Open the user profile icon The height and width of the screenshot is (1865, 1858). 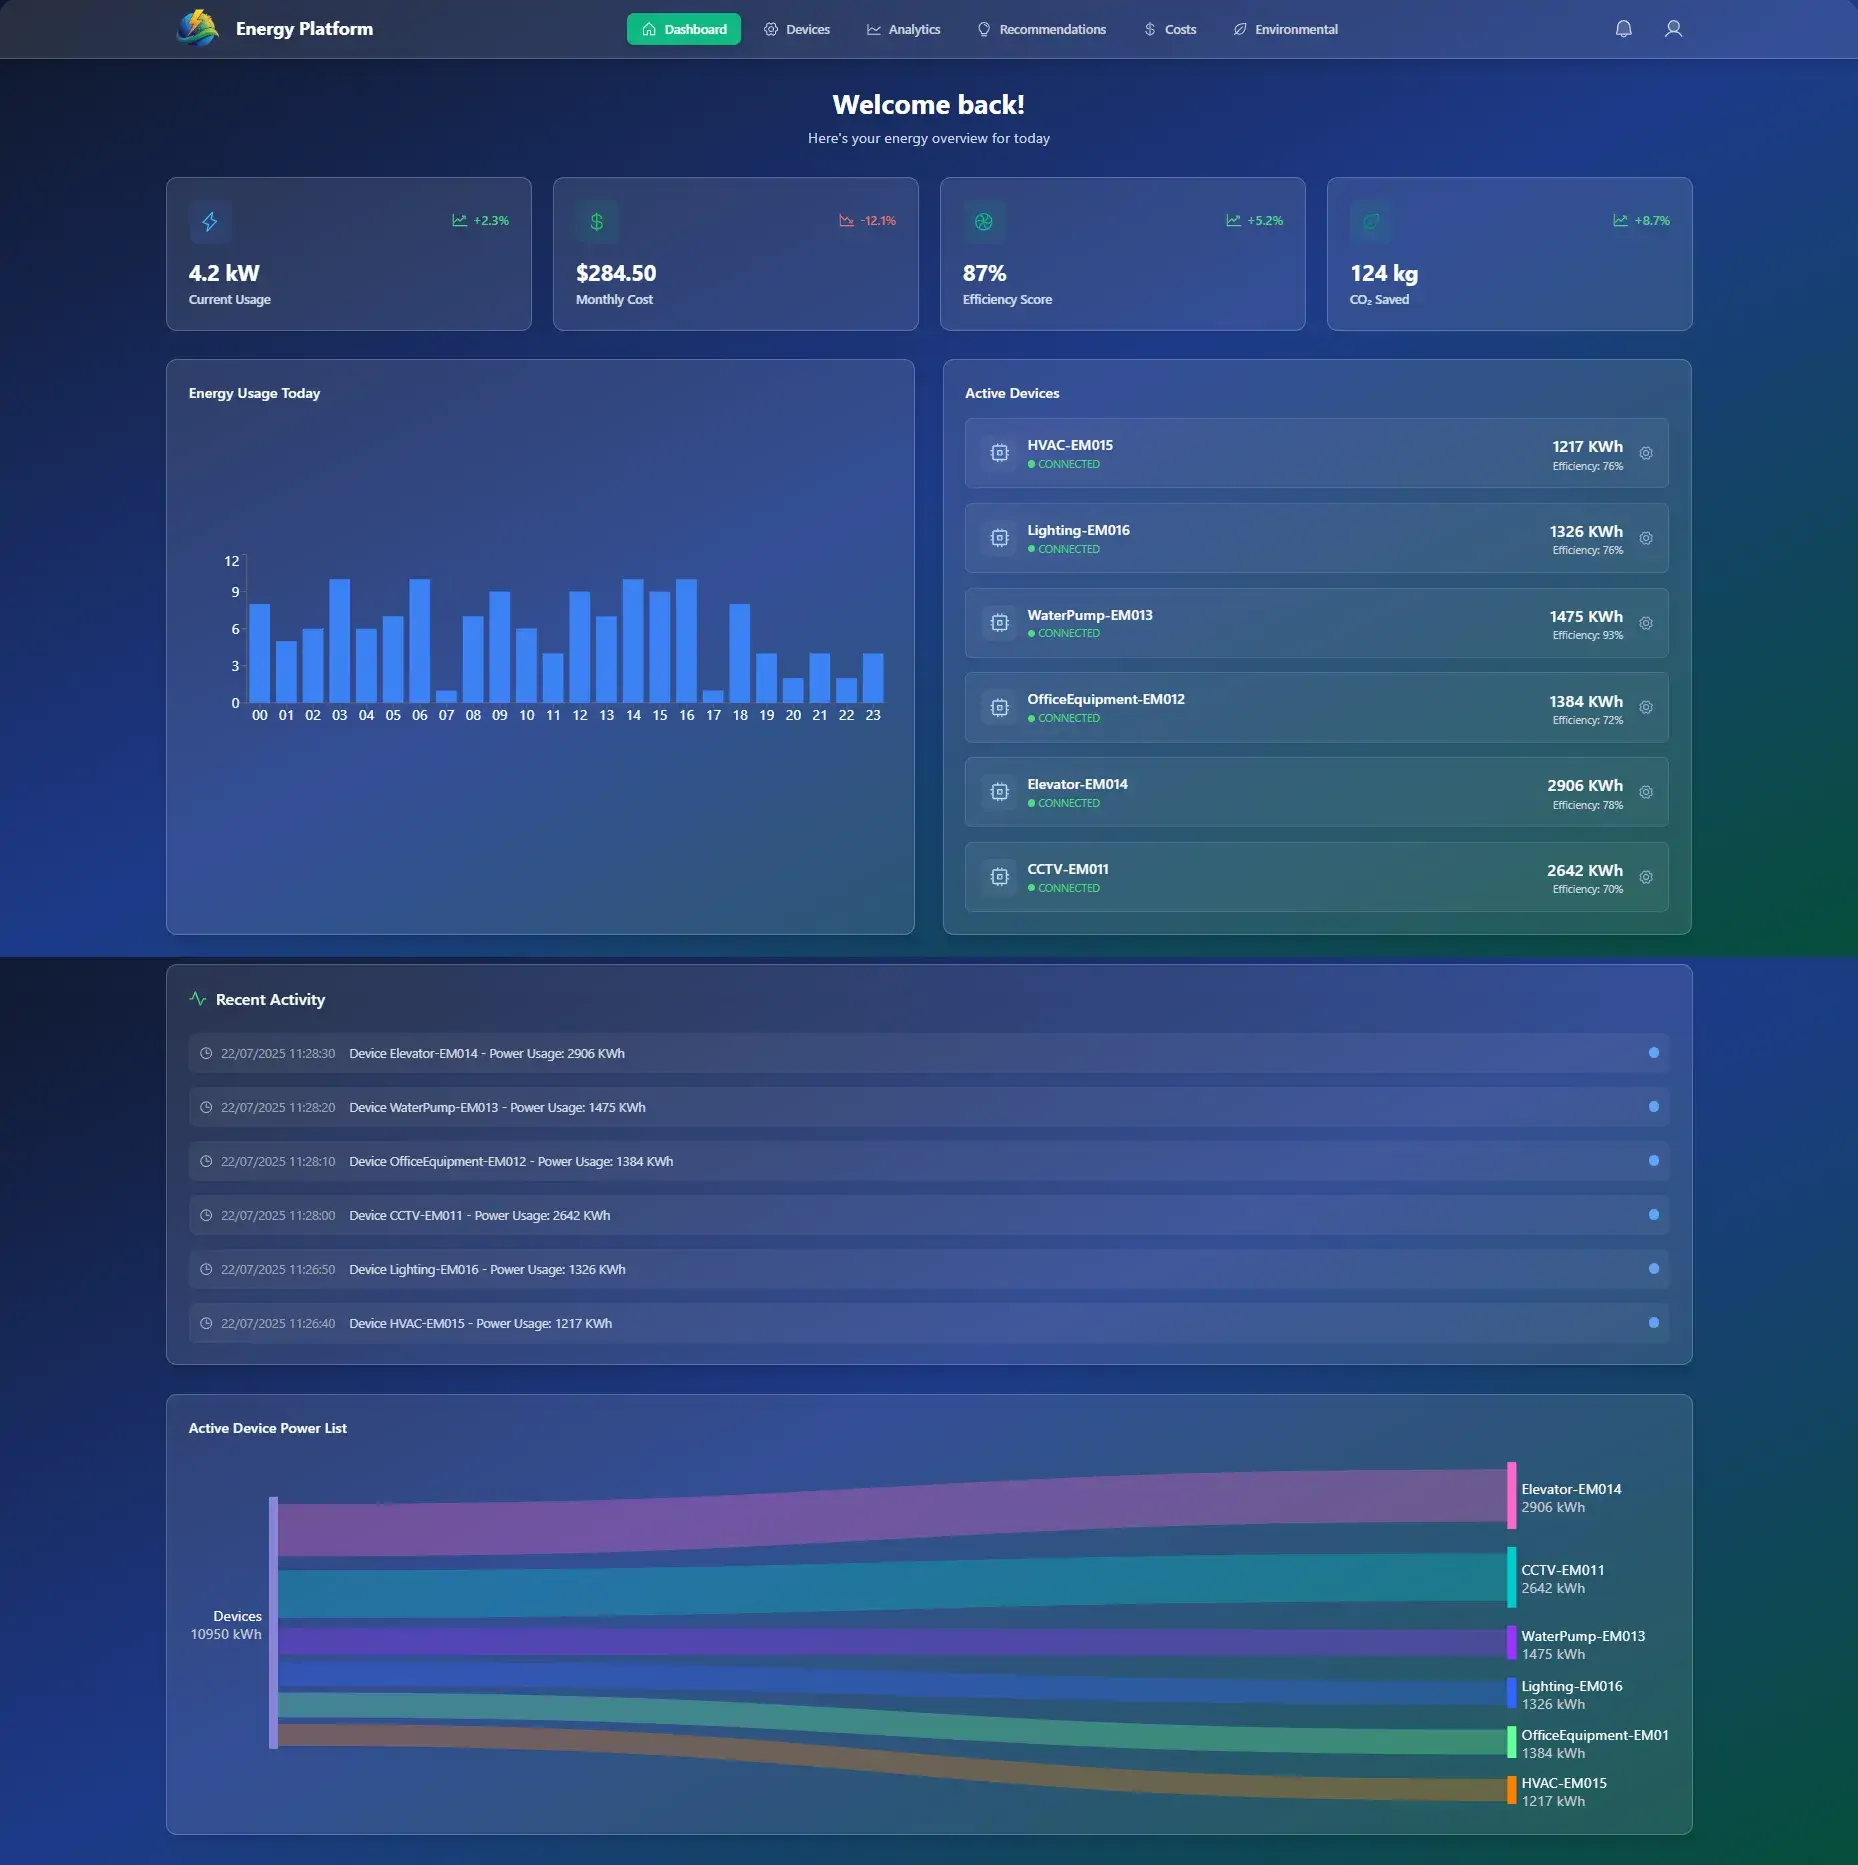point(1674,29)
